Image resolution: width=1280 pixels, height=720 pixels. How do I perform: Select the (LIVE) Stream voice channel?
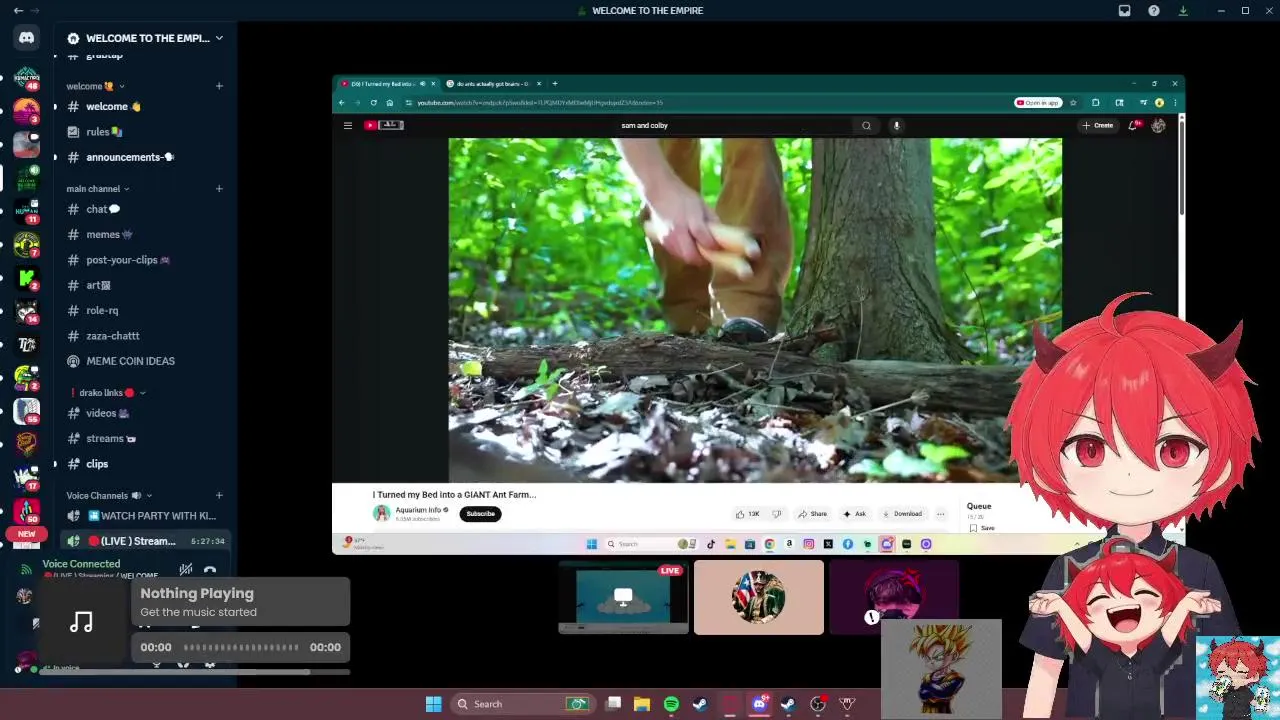point(145,541)
